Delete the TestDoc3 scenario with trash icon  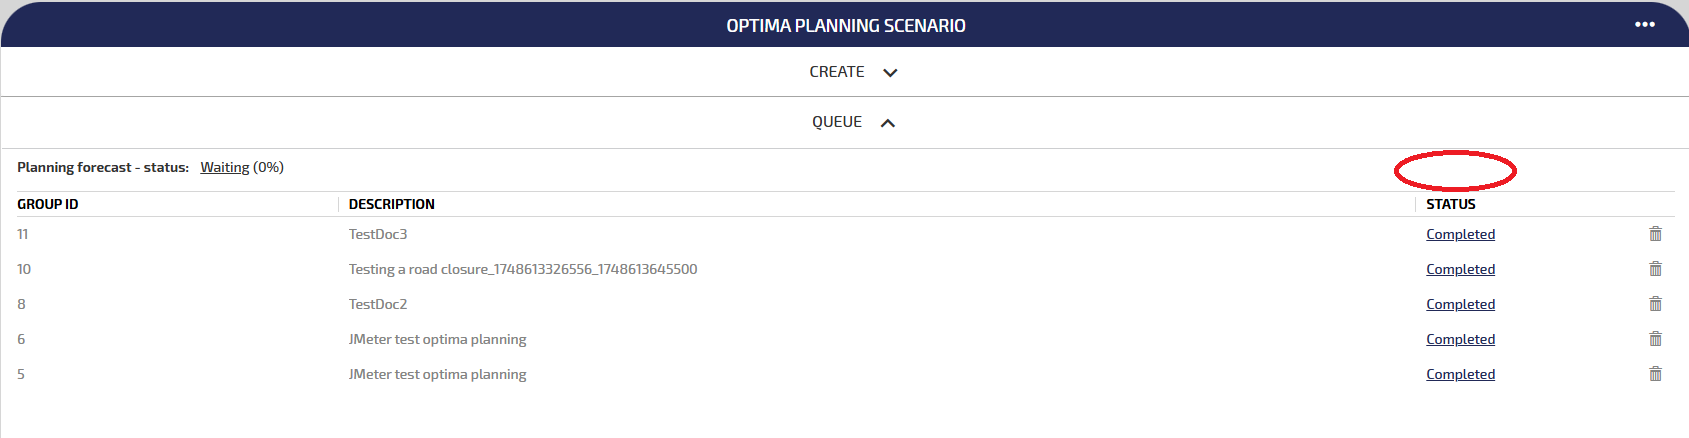(1655, 234)
